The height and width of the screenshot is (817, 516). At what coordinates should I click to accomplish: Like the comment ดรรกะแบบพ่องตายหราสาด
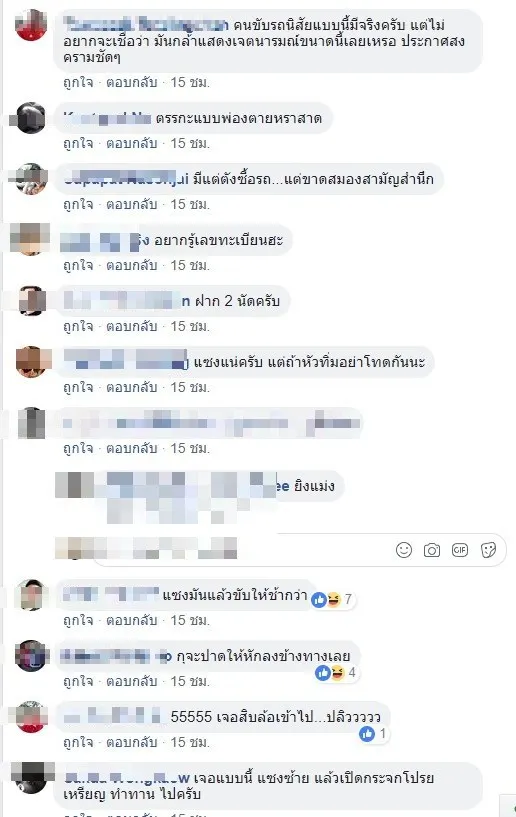[x=78, y=143]
